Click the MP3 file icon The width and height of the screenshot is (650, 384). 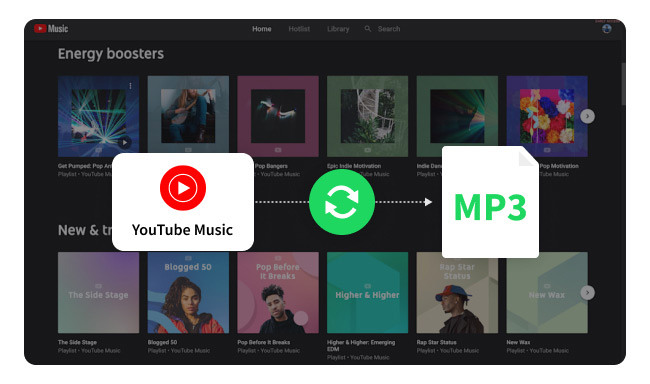coord(490,202)
